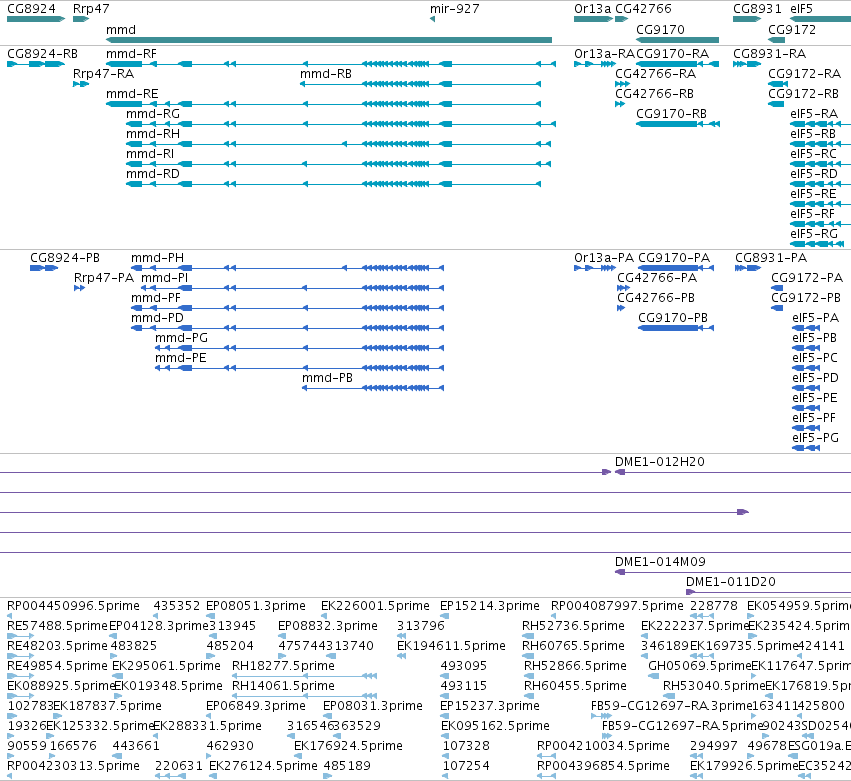This screenshot has width=851, height=781.
Task: Select the EK176924.5prime EST label
Action: 348,745
